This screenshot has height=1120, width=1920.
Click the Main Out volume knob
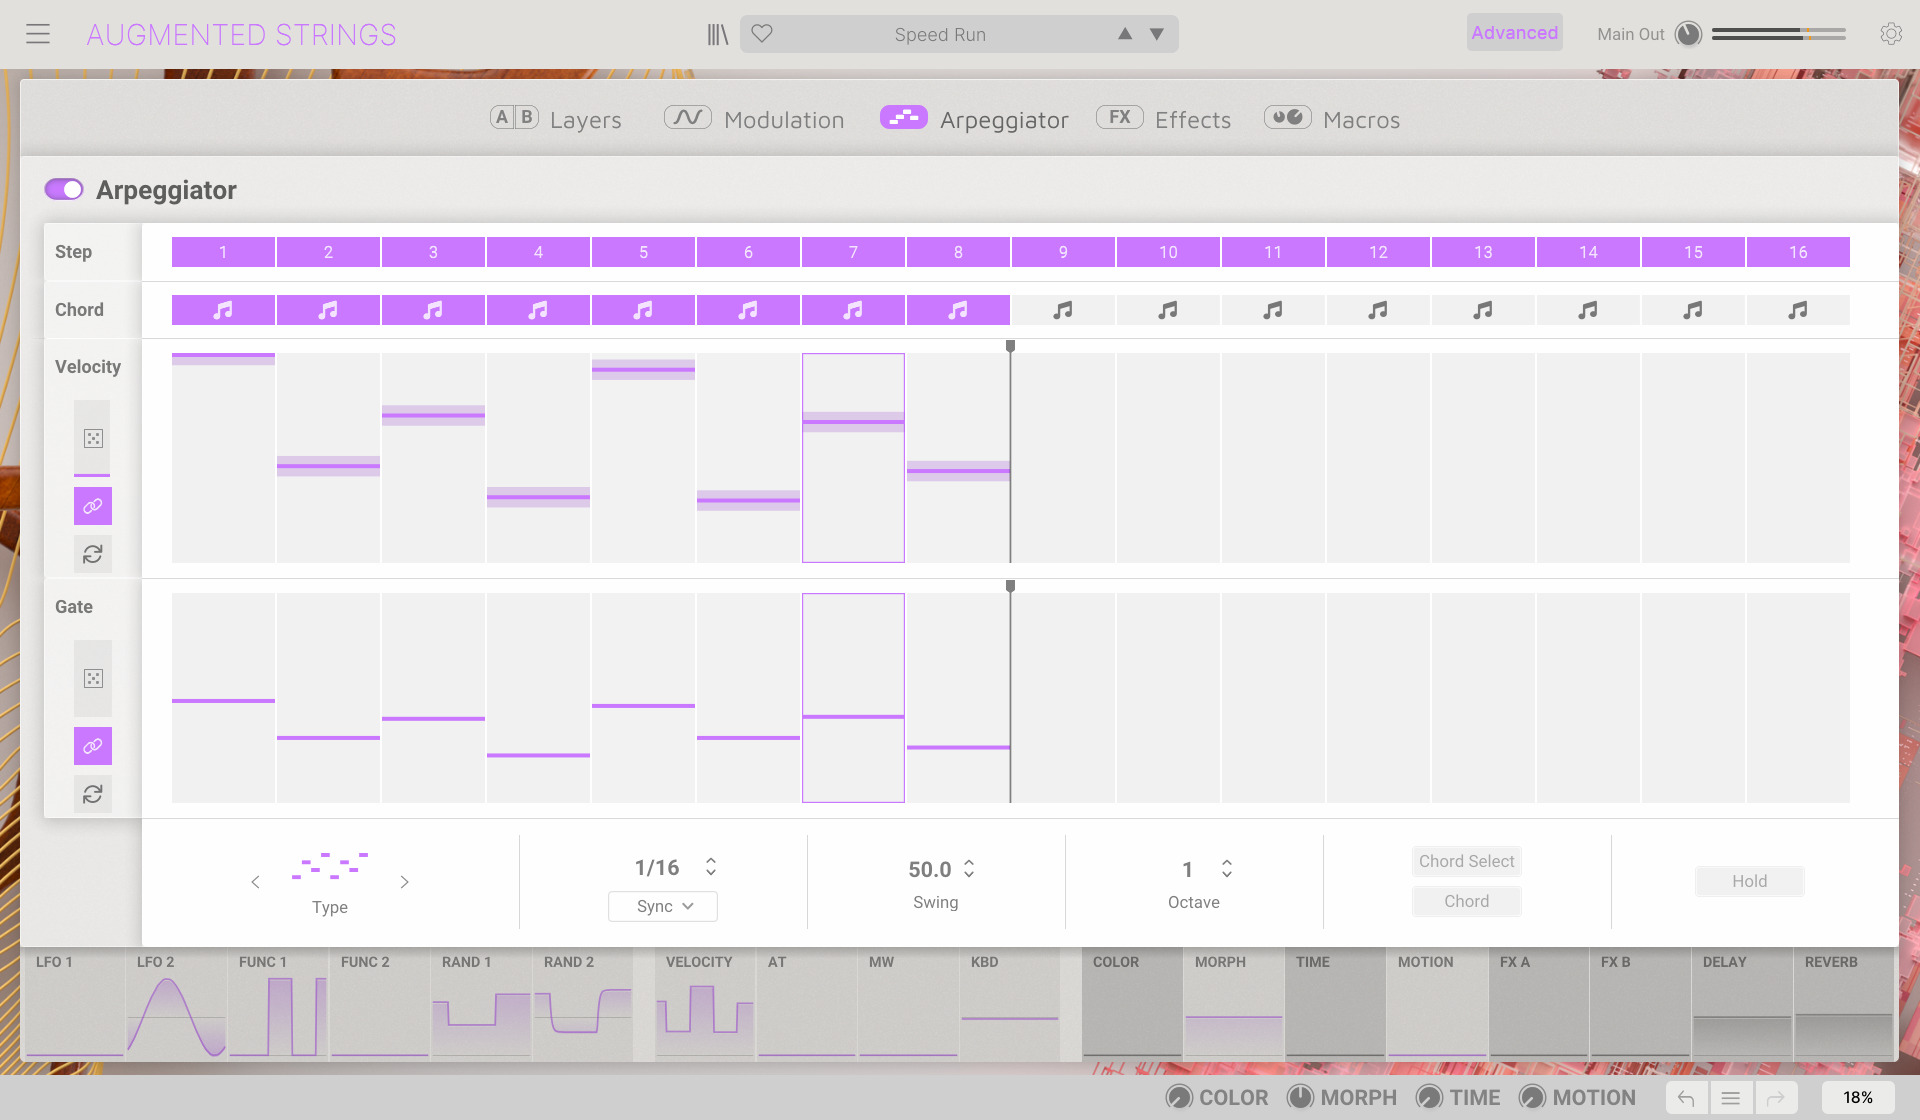[1688, 34]
